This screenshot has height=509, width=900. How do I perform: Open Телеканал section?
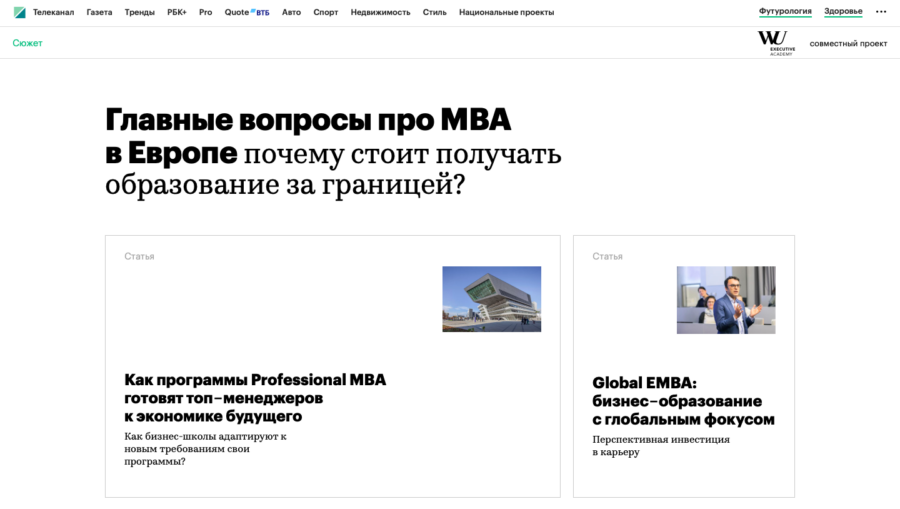(53, 12)
